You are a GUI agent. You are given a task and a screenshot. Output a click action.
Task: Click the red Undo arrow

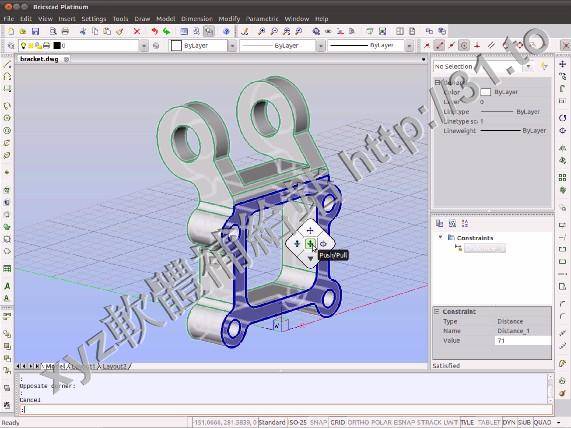click(154, 32)
